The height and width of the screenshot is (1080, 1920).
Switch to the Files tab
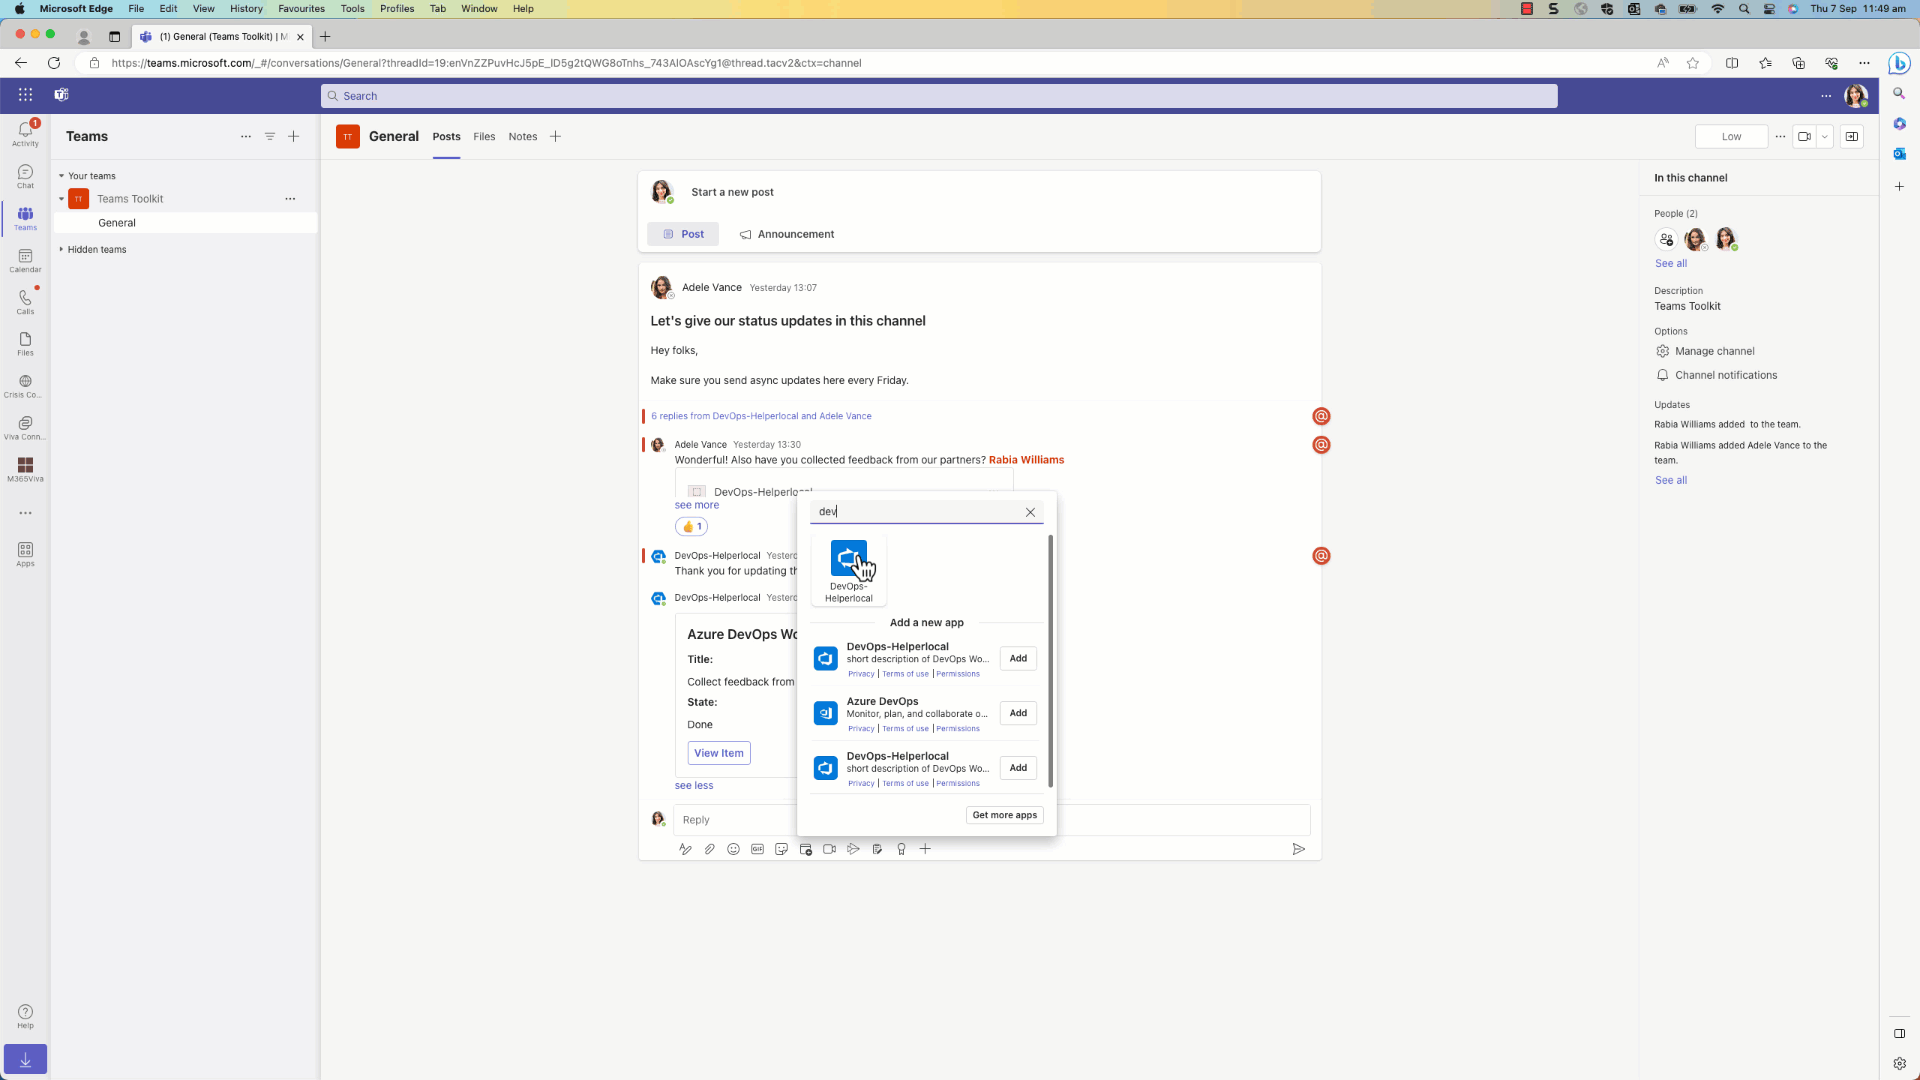(484, 137)
